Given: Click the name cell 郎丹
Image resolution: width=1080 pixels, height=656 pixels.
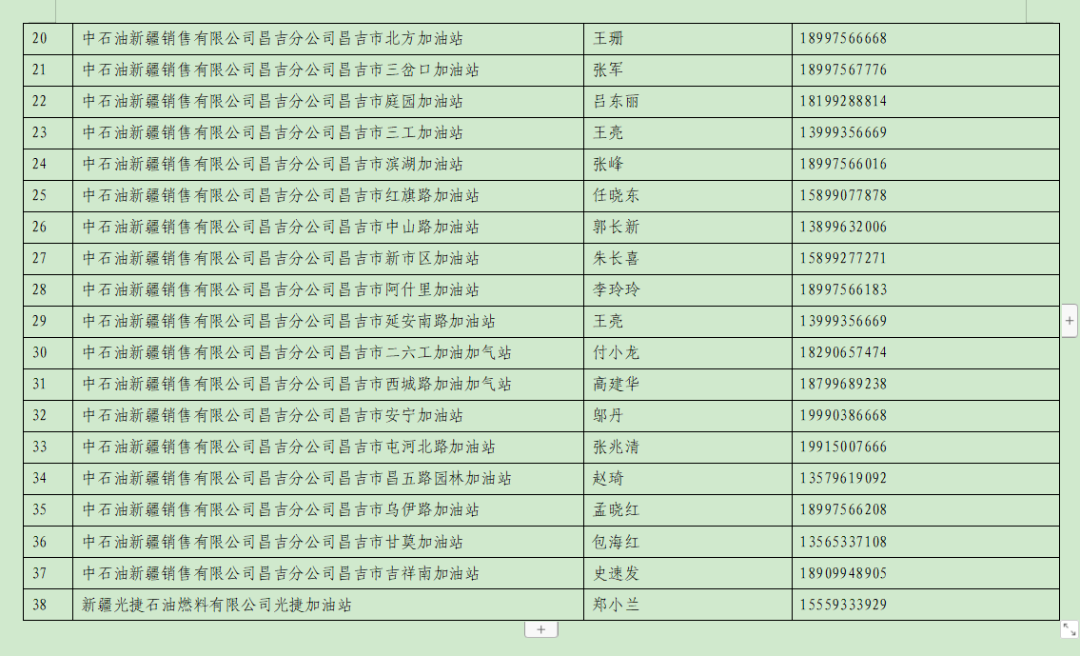Looking at the screenshot, I should (607, 415).
